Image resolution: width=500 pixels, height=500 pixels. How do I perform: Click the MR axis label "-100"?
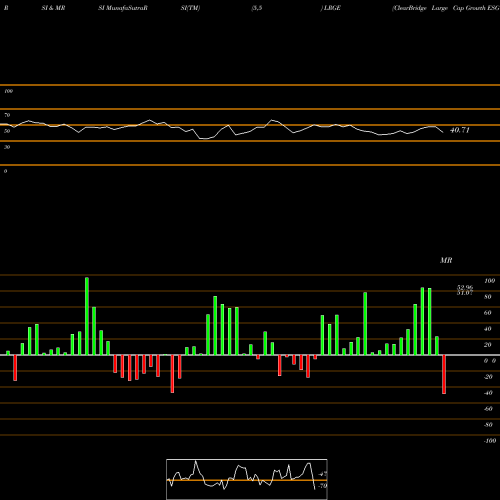490,441
